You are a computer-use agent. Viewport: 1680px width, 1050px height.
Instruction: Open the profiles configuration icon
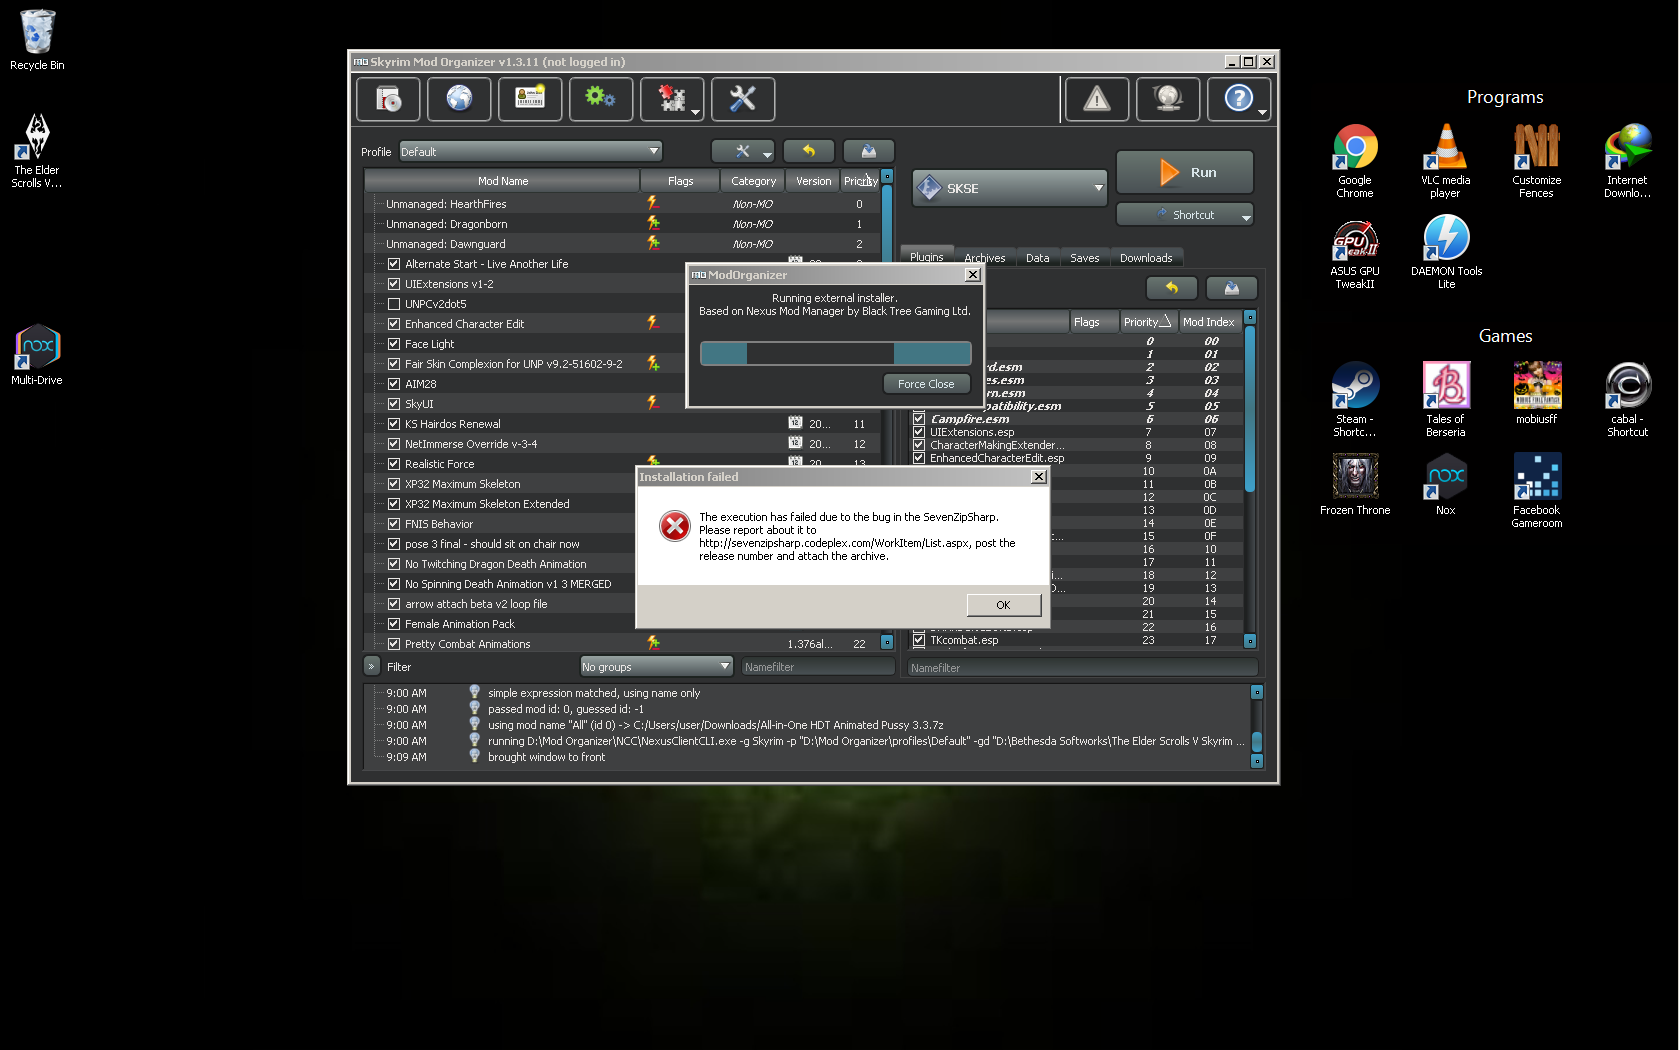530,99
